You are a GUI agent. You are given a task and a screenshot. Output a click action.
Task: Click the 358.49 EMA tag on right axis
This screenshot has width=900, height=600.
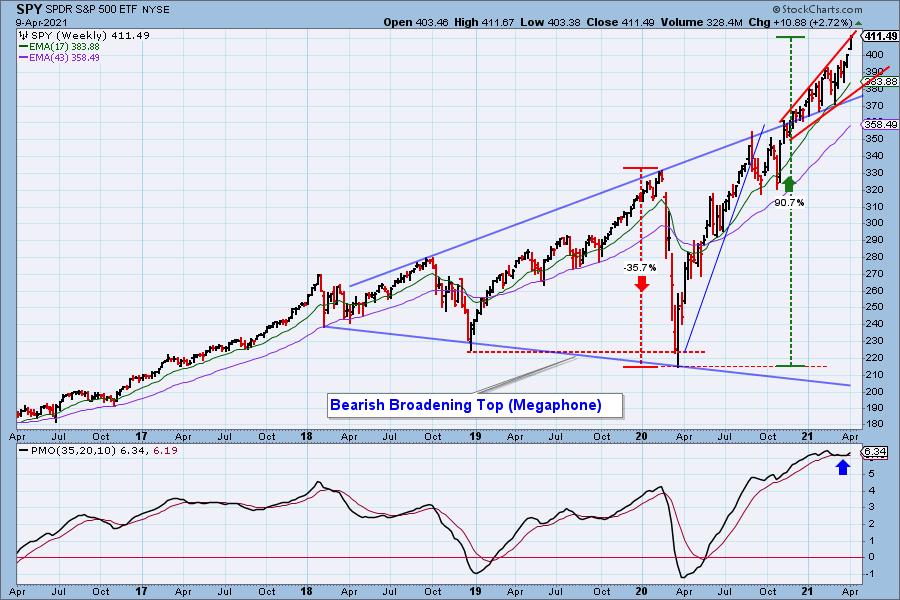click(x=881, y=124)
